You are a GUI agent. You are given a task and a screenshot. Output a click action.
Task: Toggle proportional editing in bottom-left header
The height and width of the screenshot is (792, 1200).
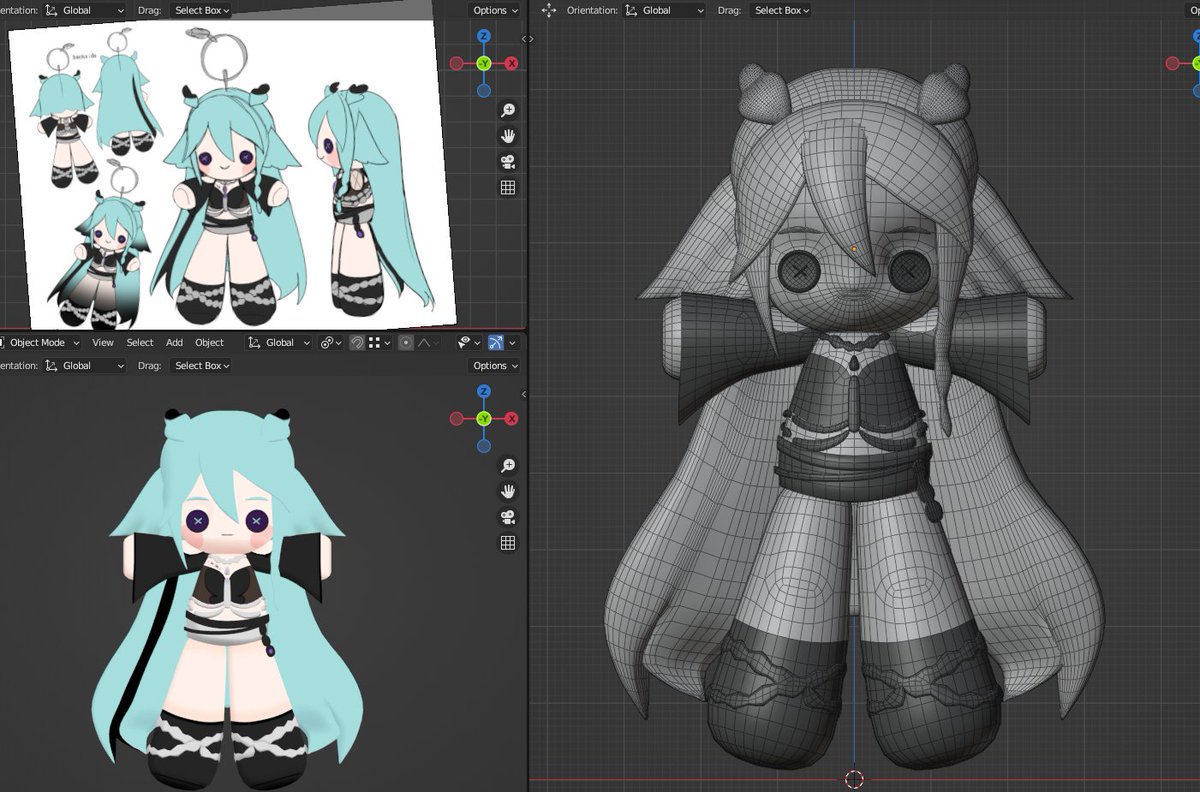[405, 342]
